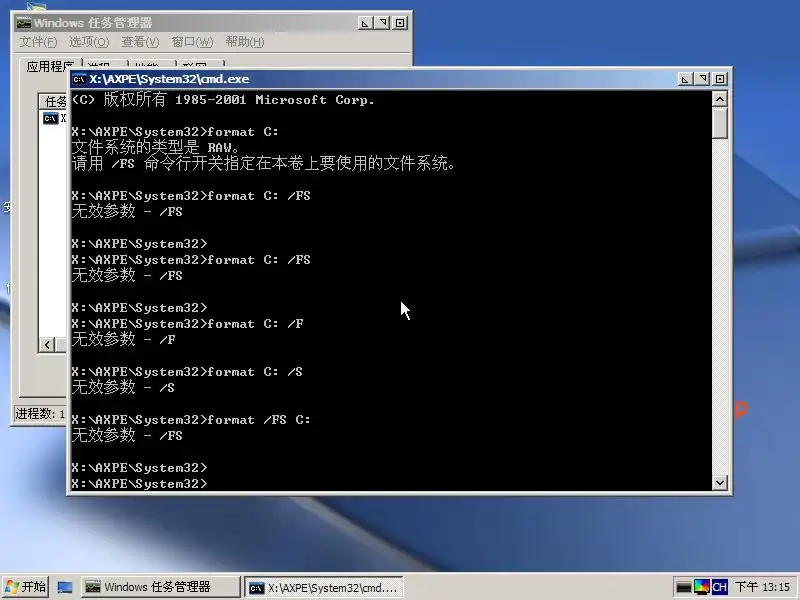Open the 选项(O) menu in Task Manager
800x600 pixels.
click(89, 42)
